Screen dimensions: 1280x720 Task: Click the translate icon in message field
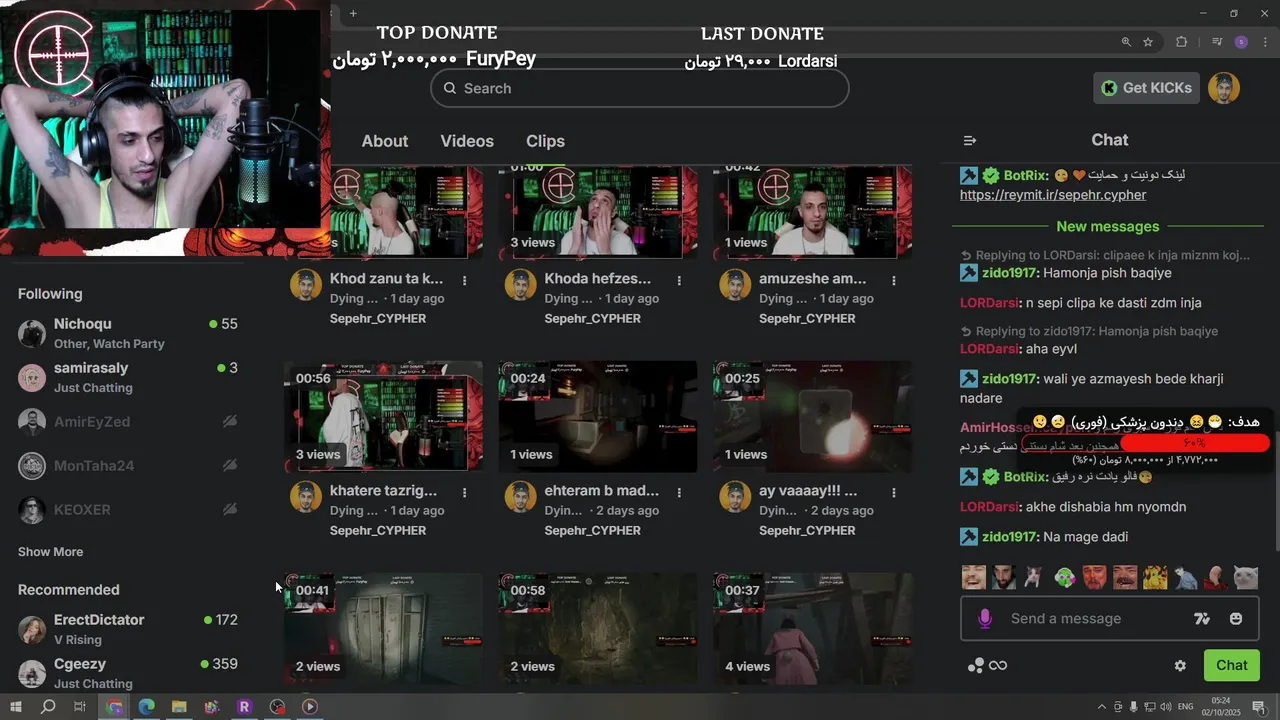(1202, 619)
